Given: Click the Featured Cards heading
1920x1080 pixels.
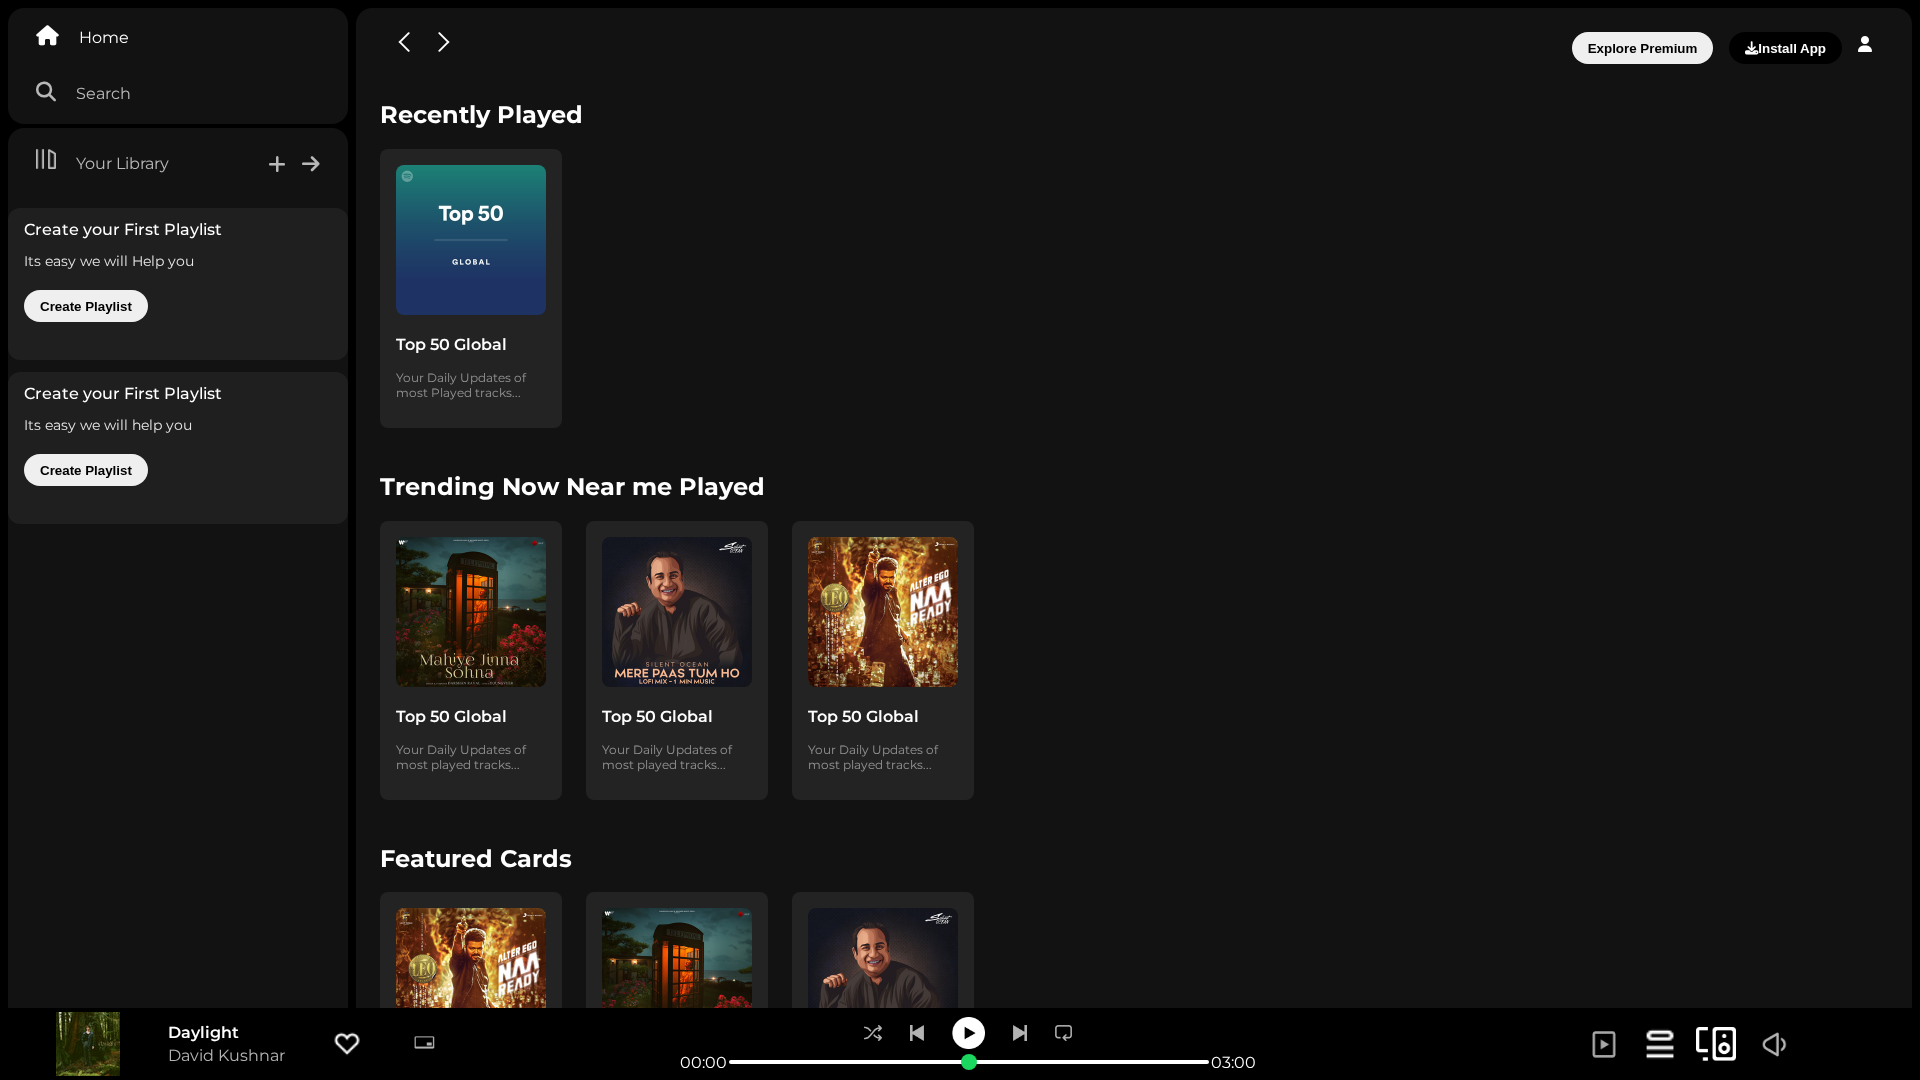Looking at the screenshot, I should 476,859.
